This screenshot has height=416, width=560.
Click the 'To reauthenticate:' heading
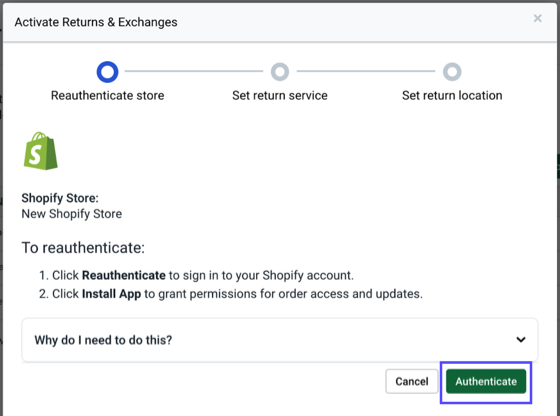point(83,247)
